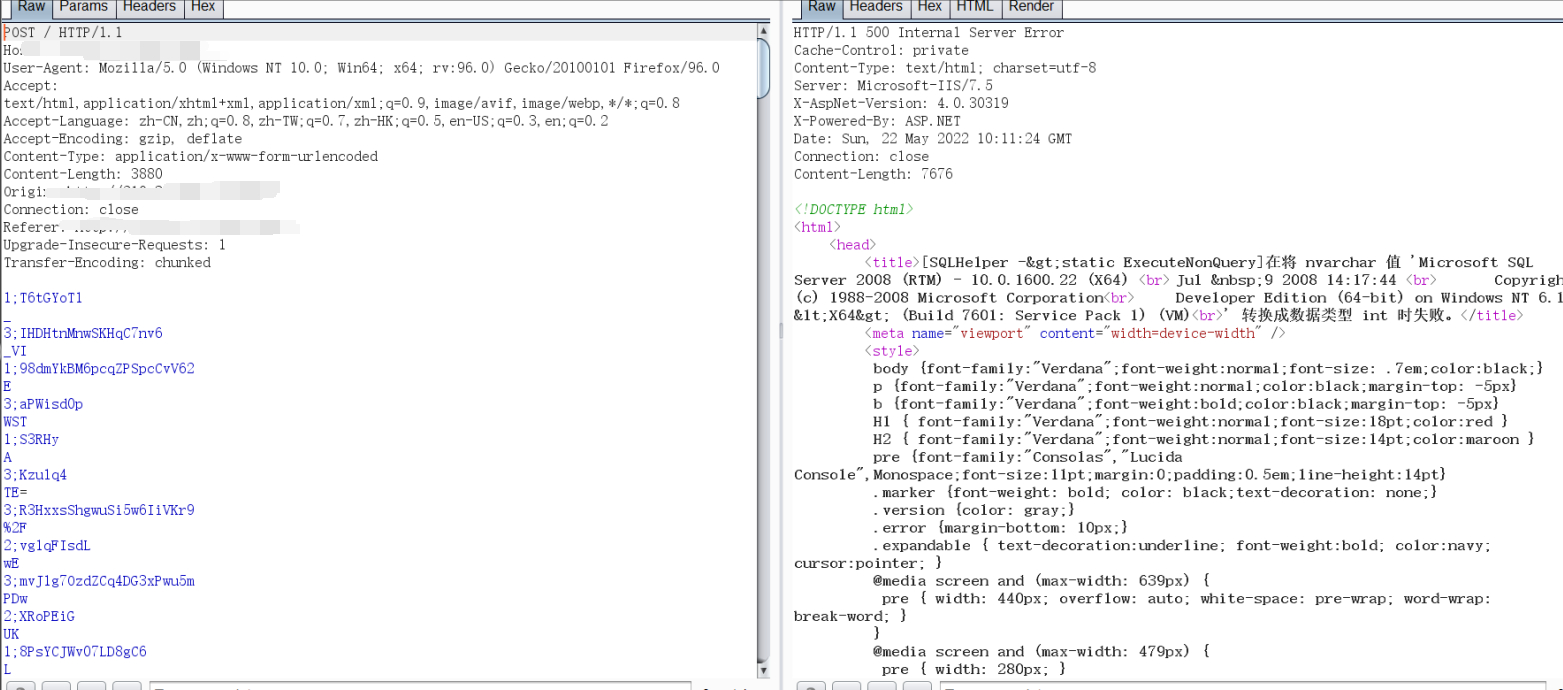
Task: Click the Accept-Encoding: gzip, deflate line
Action: click(123, 139)
